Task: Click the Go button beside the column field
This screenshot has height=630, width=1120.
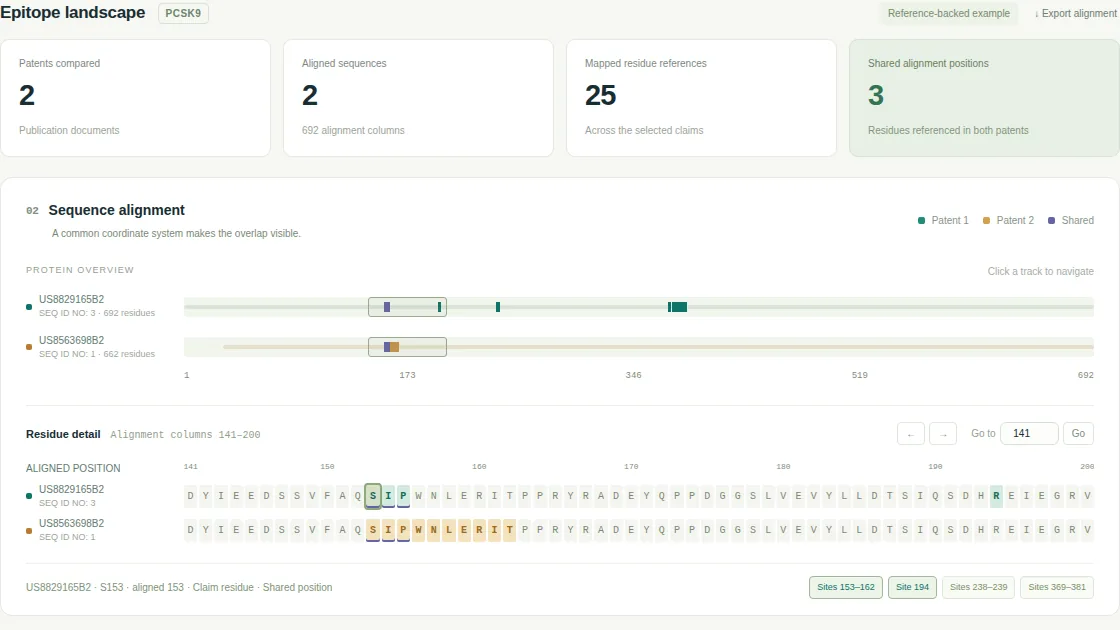Action: 1078,434
